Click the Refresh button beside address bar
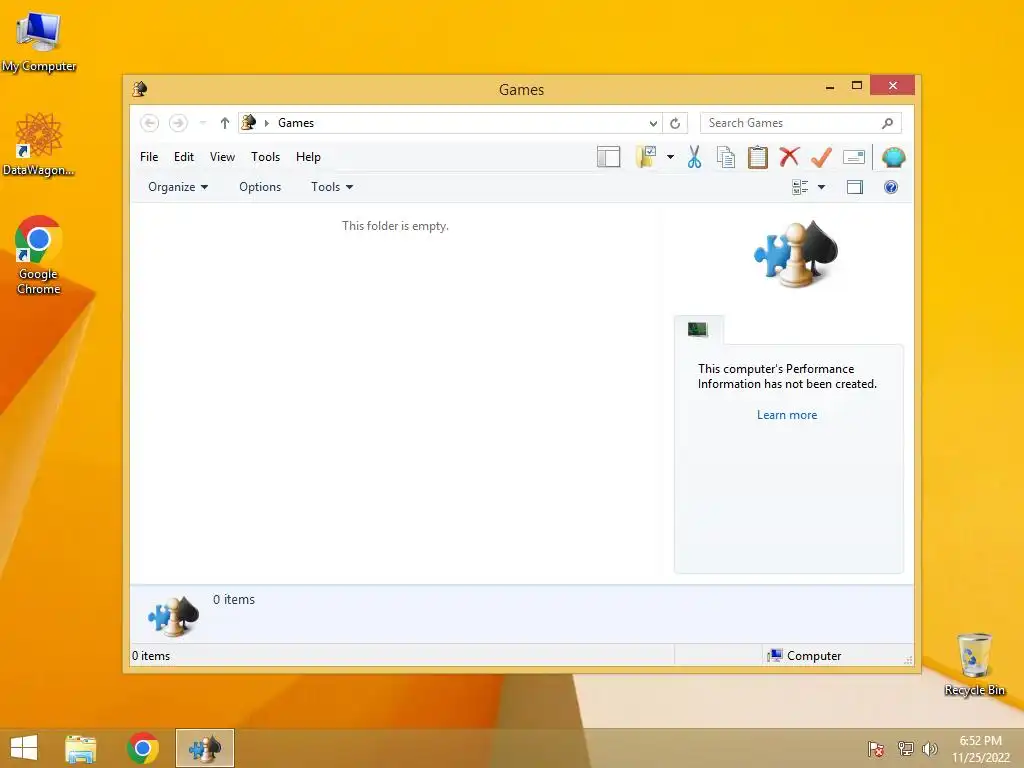Screen dimensions: 1024x768 [x=675, y=123]
